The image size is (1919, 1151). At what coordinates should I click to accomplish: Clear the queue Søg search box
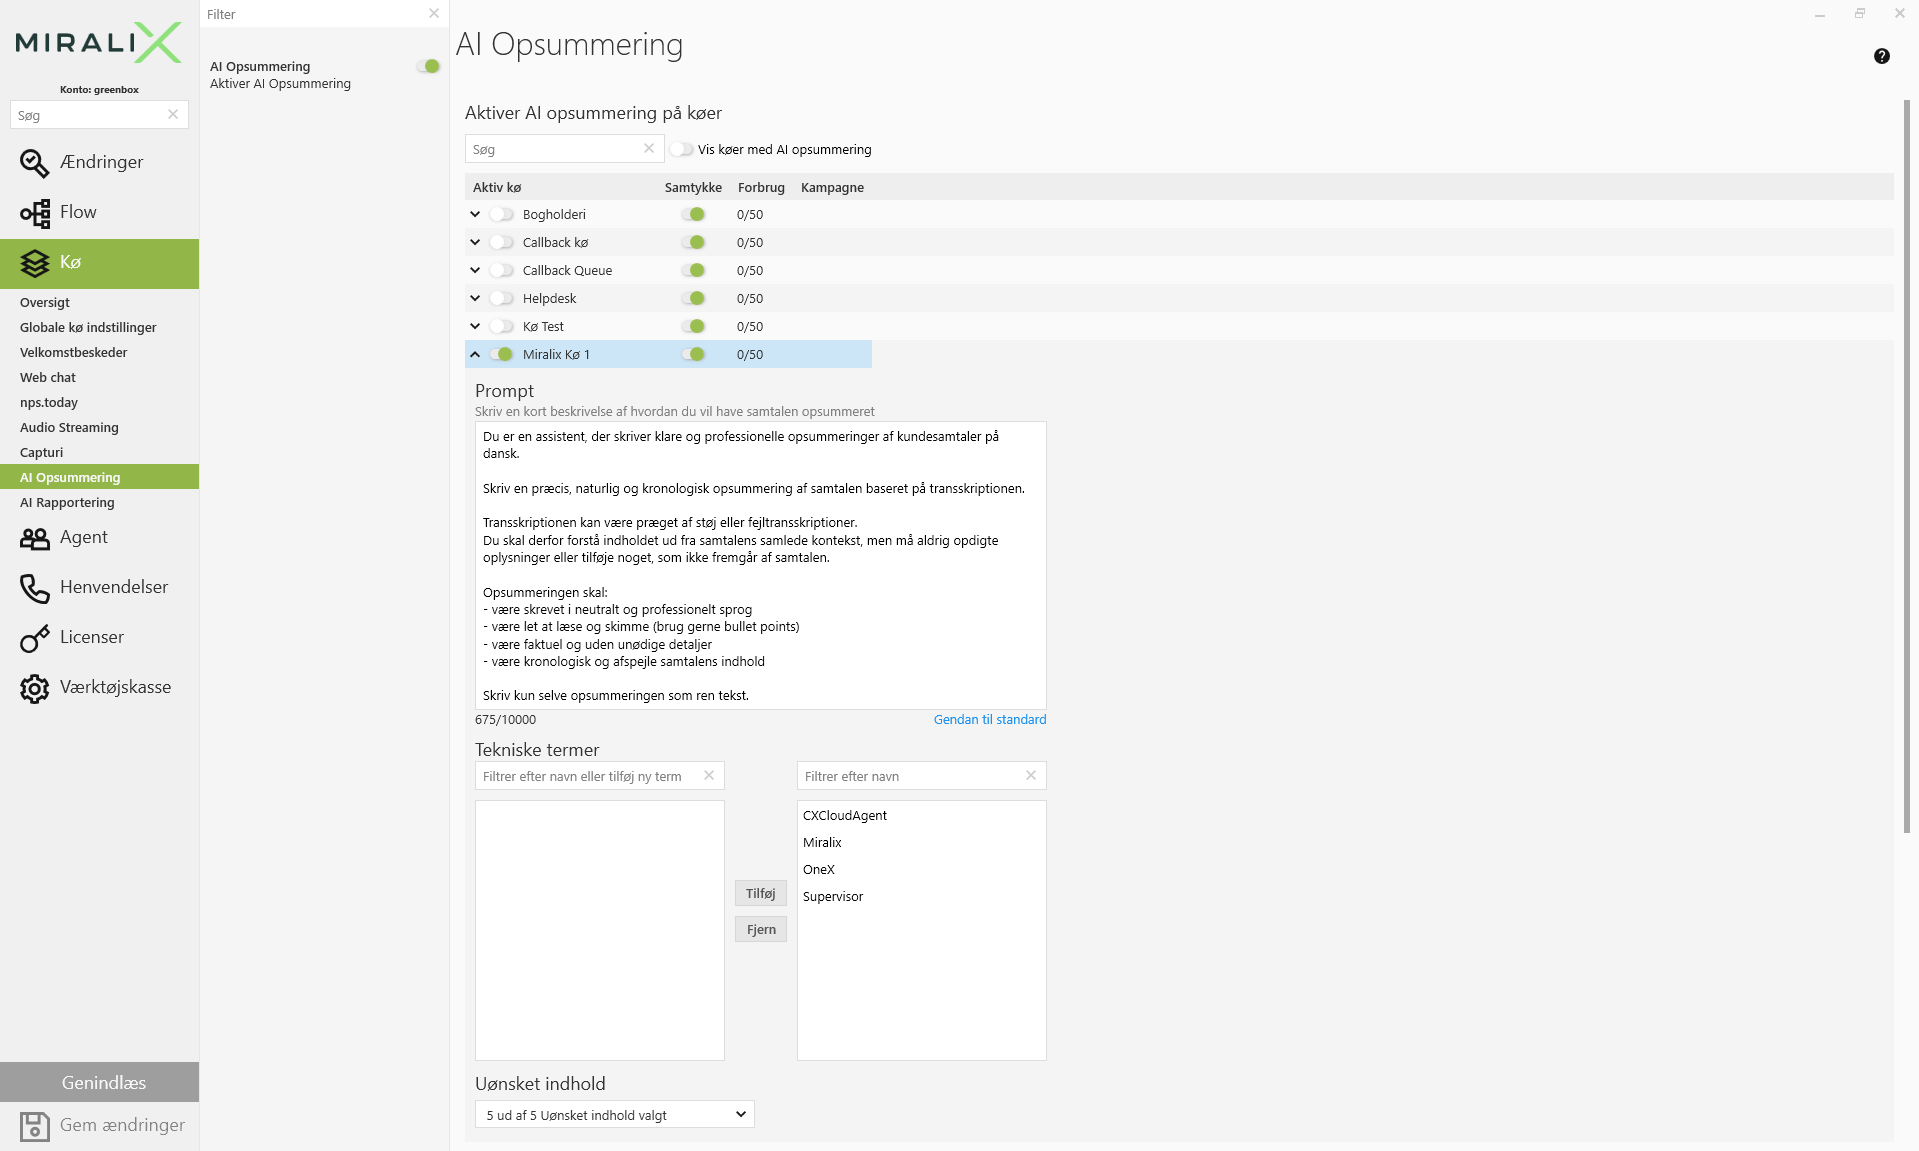click(x=649, y=148)
